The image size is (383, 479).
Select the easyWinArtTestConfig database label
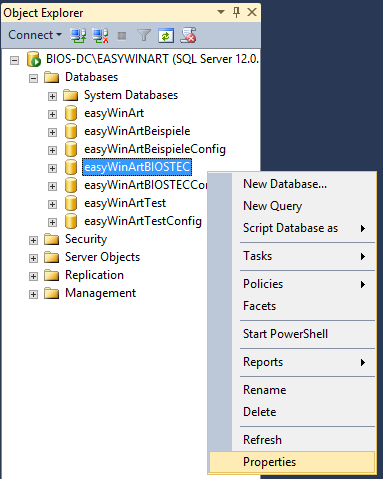pos(143,221)
